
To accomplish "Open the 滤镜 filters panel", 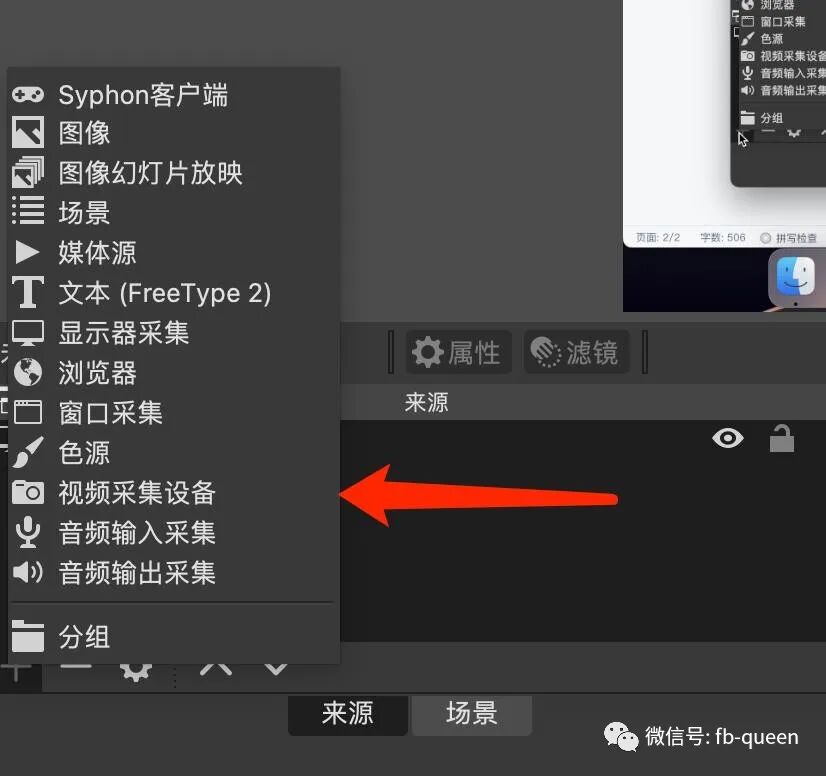I will (576, 352).
